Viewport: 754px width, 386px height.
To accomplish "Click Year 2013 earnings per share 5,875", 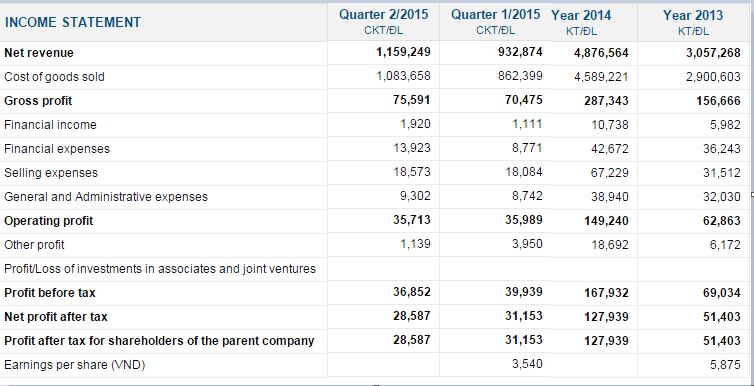I will coord(725,365).
